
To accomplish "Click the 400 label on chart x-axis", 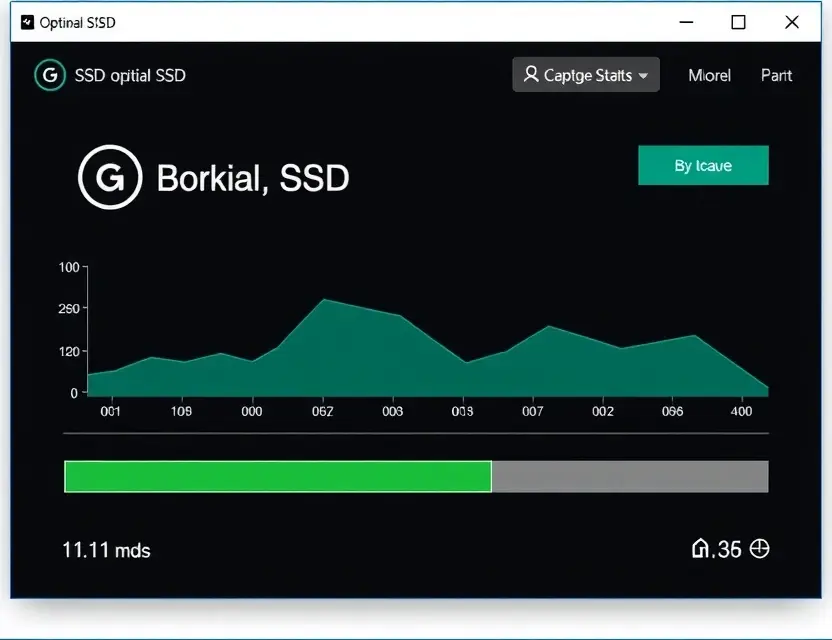I will pos(741,411).
